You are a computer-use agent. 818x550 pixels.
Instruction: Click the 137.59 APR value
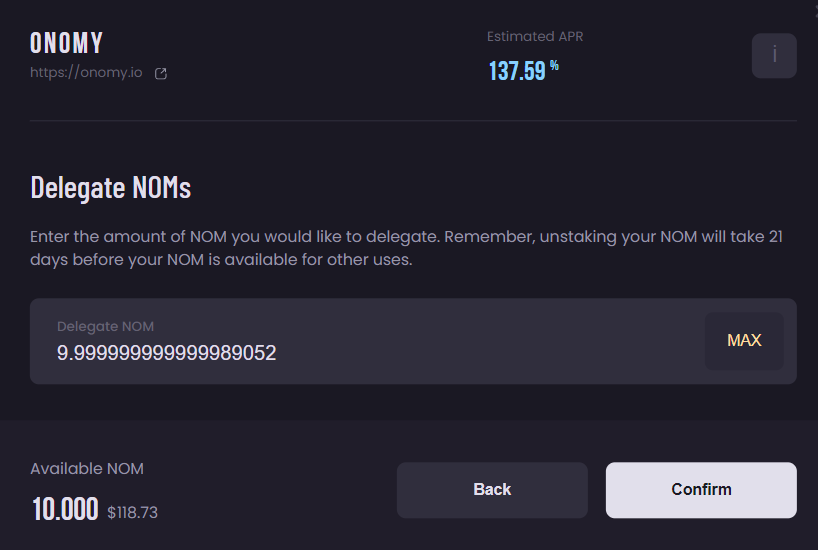coord(517,71)
